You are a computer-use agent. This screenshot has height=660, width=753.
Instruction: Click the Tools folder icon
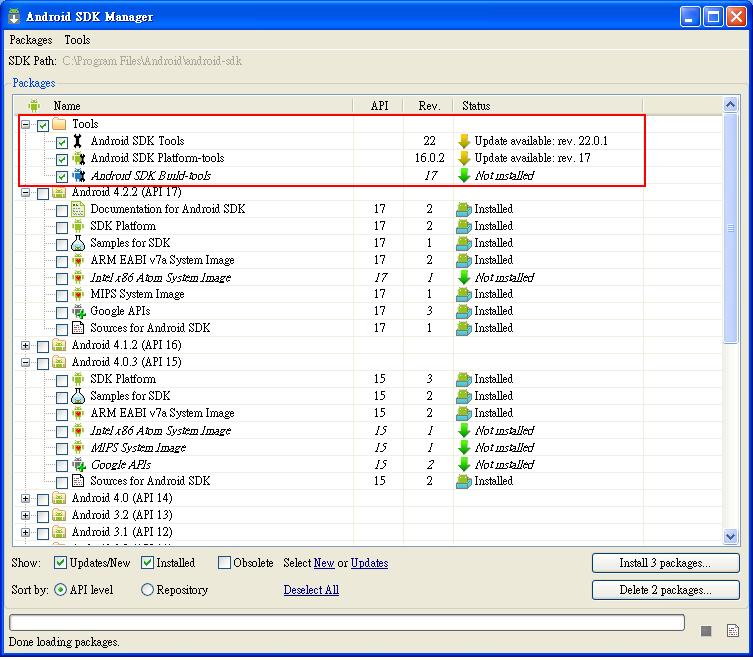pos(59,124)
